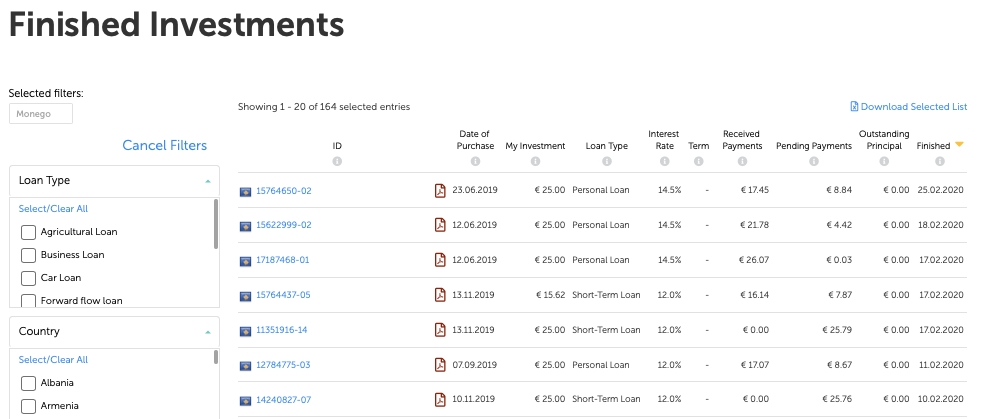Click the Cancel Filters link
Image resolution: width=990 pixels, height=419 pixels.
point(164,146)
